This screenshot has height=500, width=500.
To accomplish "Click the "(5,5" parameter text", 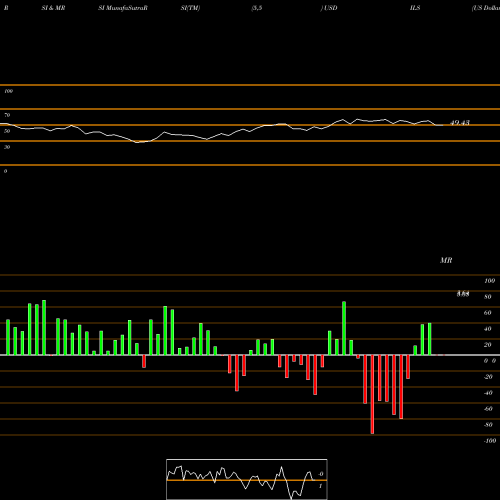I will click(257, 8).
